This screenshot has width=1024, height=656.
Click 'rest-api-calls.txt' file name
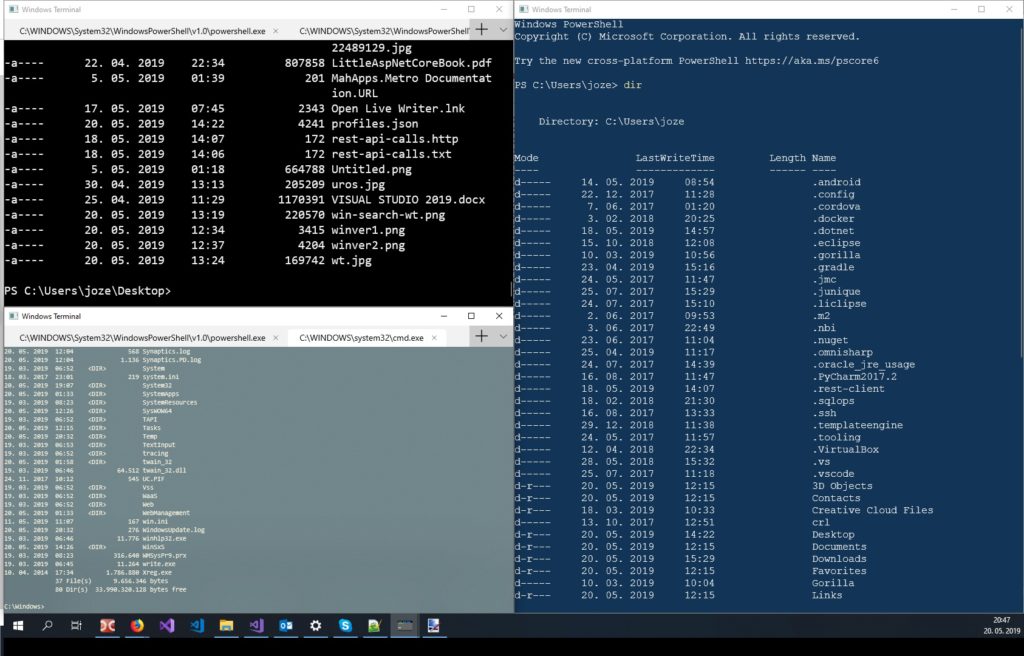coord(391,154)
